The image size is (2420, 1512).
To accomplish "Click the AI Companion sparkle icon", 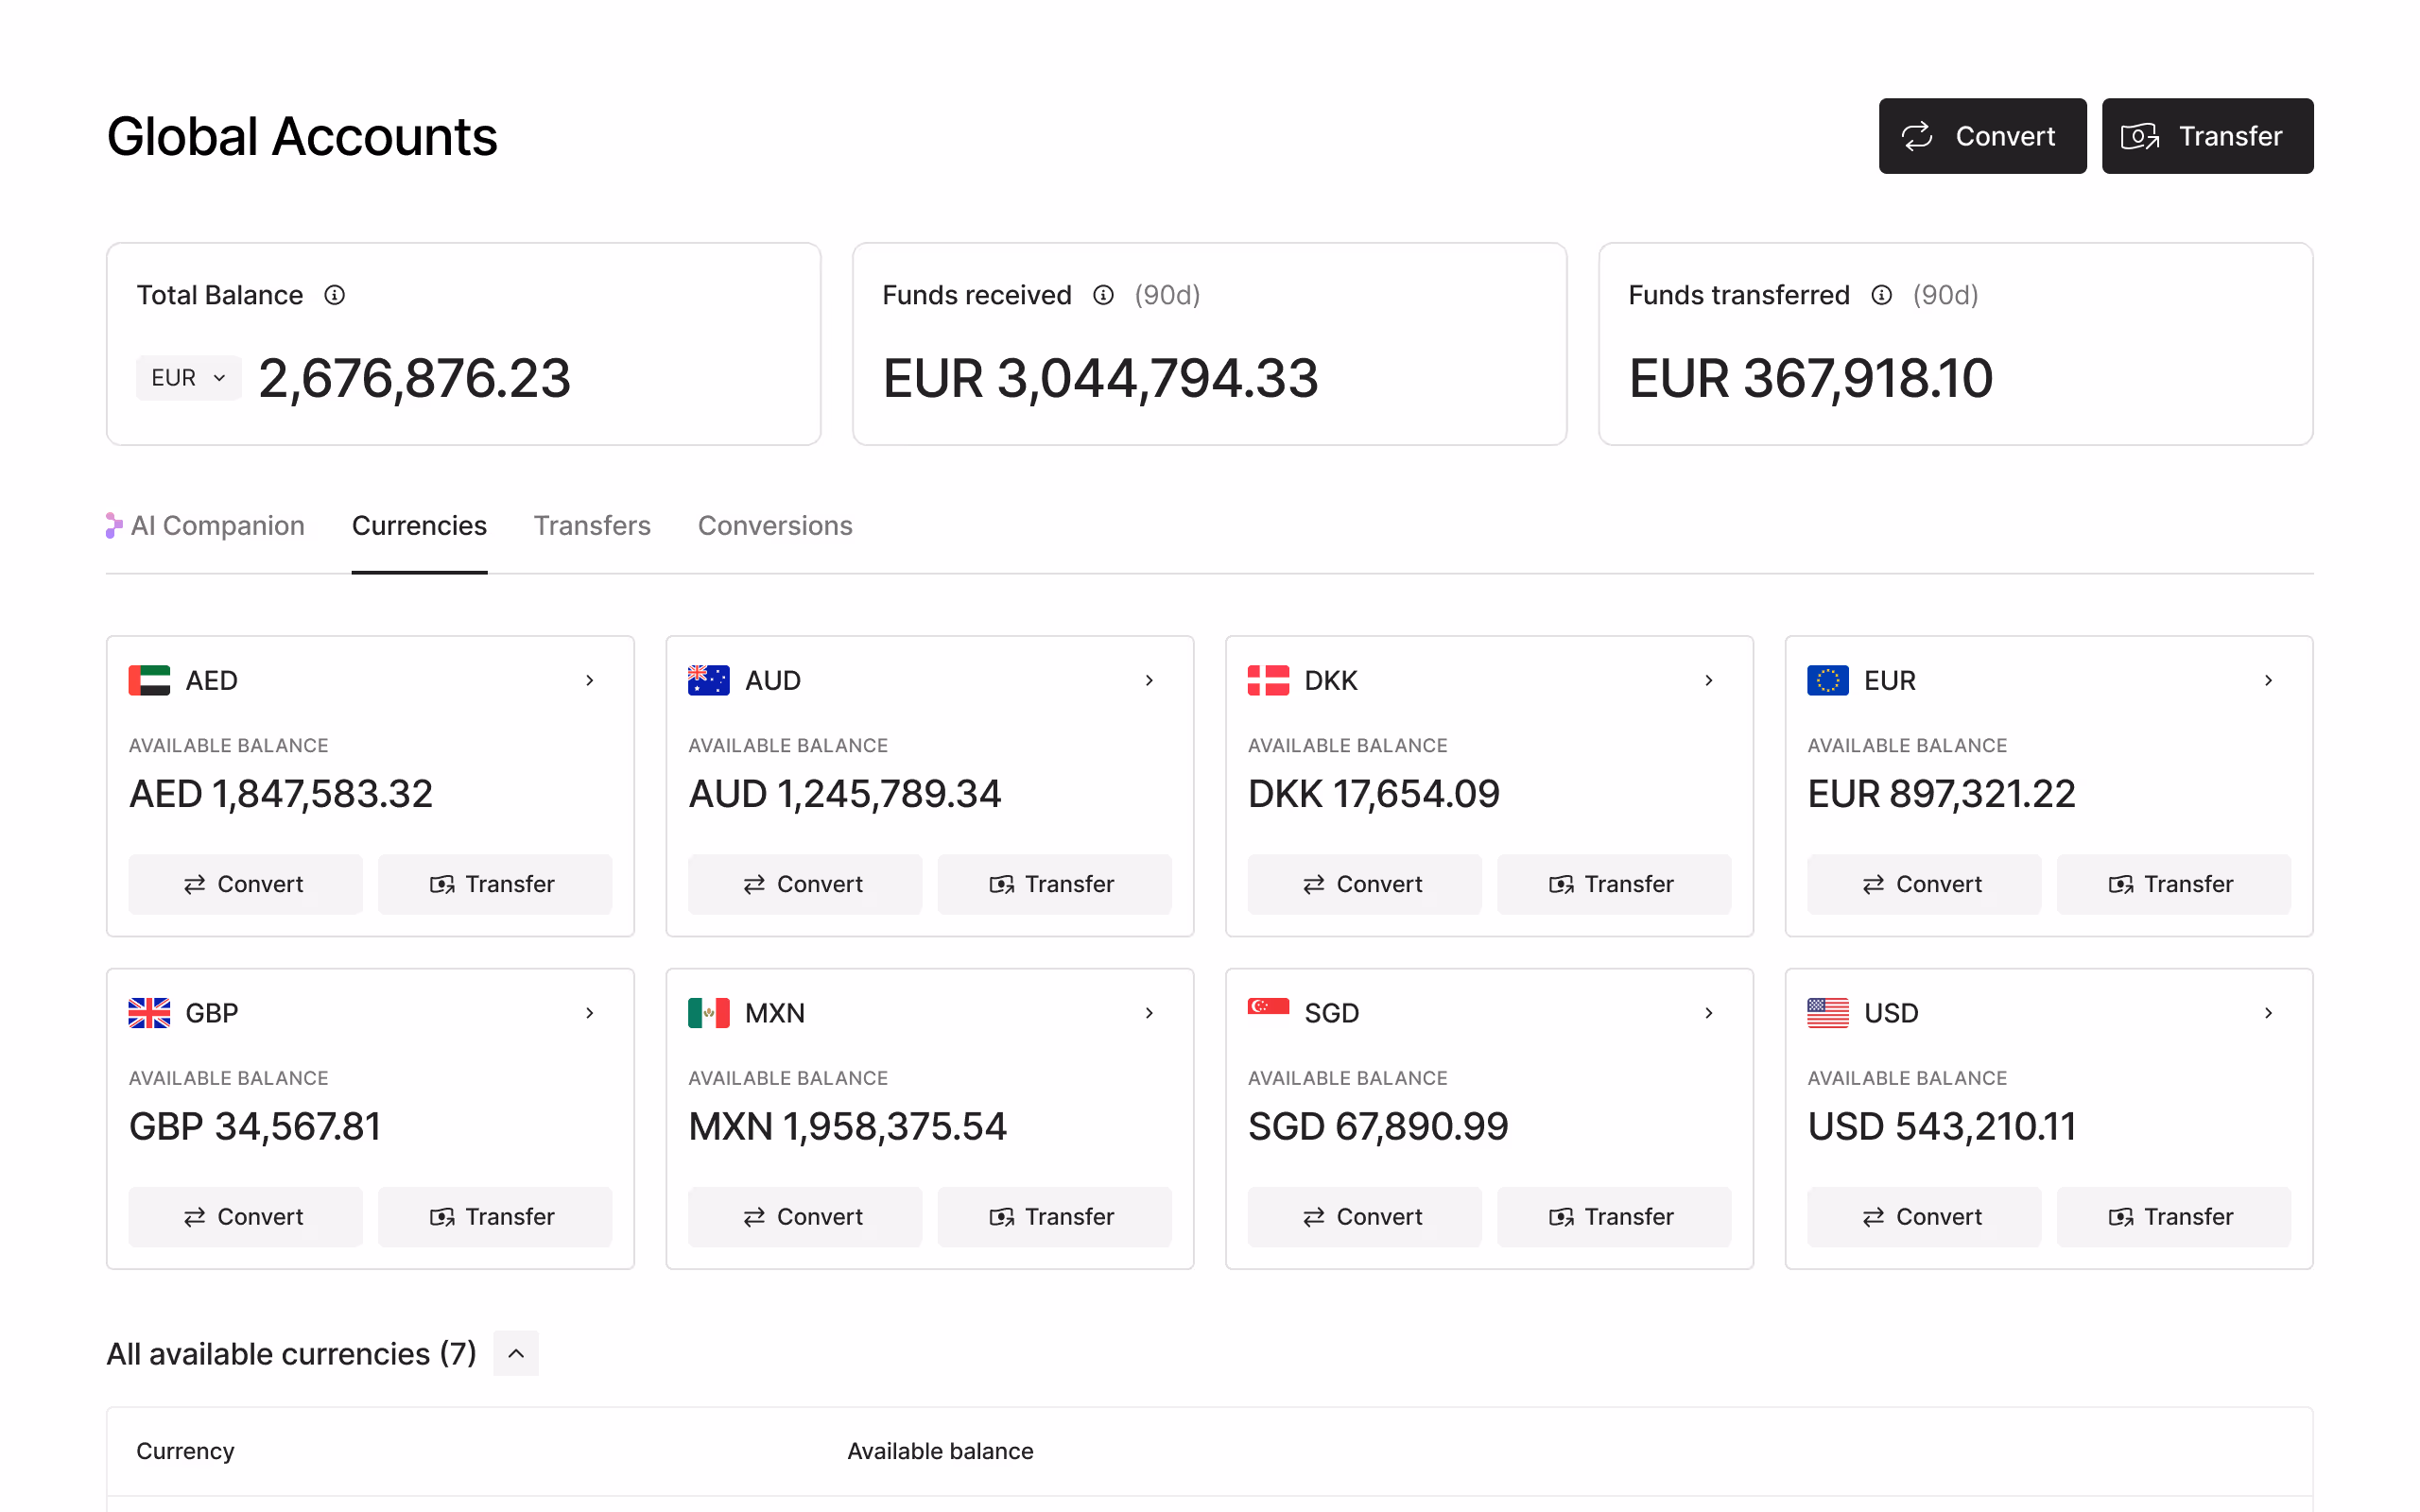I will tap(114, 526).
